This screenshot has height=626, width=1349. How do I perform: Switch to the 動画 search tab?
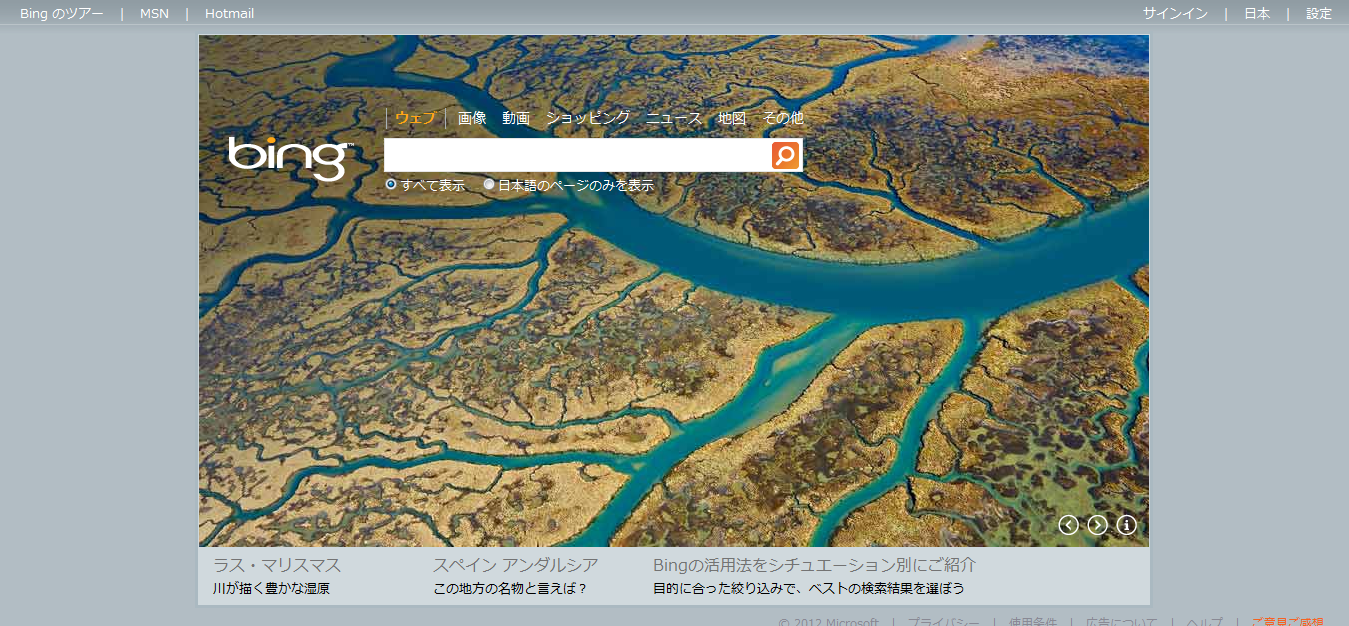516,118
